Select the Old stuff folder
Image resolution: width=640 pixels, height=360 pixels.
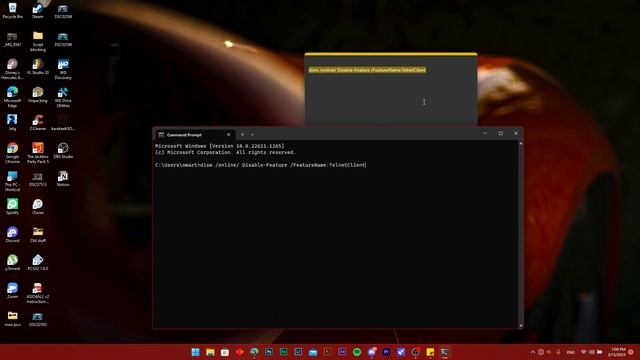38,235
